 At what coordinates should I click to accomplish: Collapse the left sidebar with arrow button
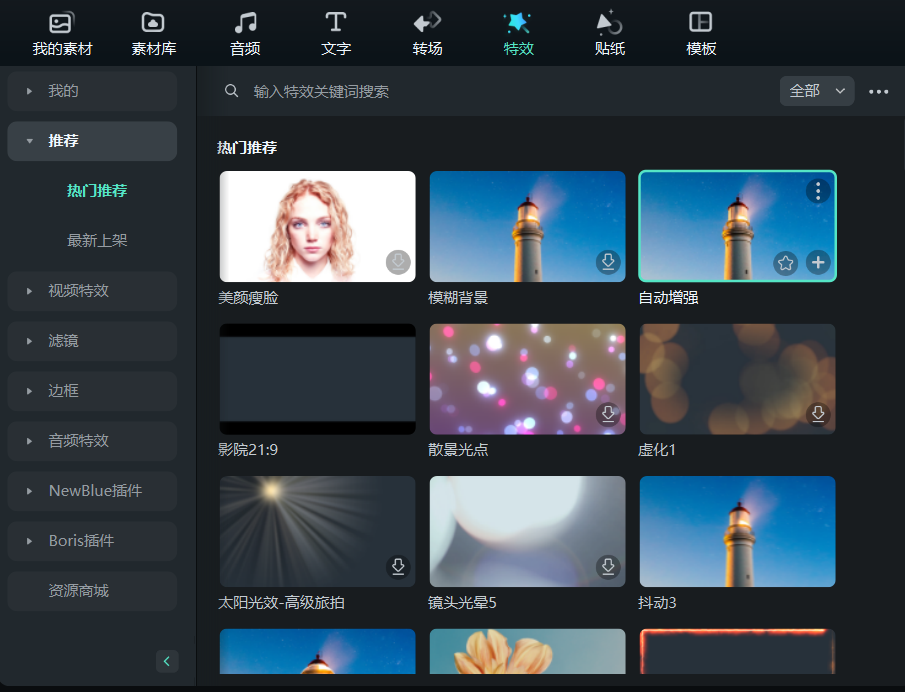coord(167,661)
